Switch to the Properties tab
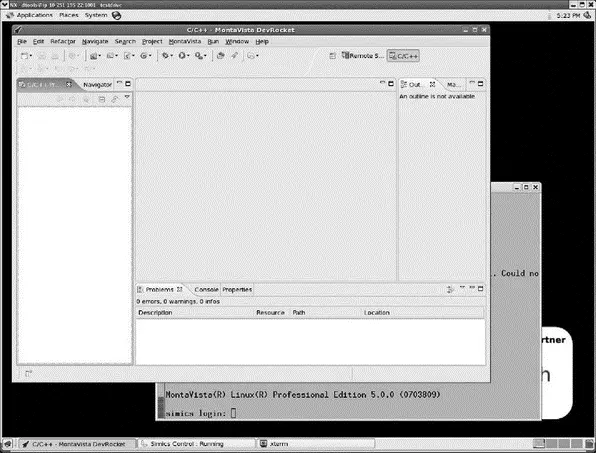This screenshot has height=453, width=596. (x=237, y=290)
